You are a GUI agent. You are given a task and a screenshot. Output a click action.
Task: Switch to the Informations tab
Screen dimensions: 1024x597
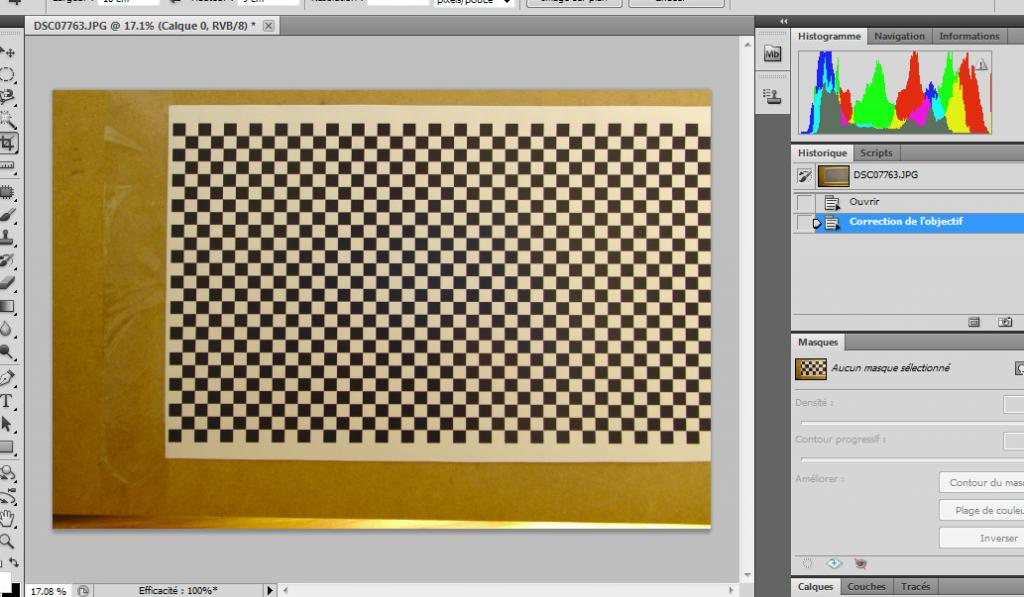(969, 37)
